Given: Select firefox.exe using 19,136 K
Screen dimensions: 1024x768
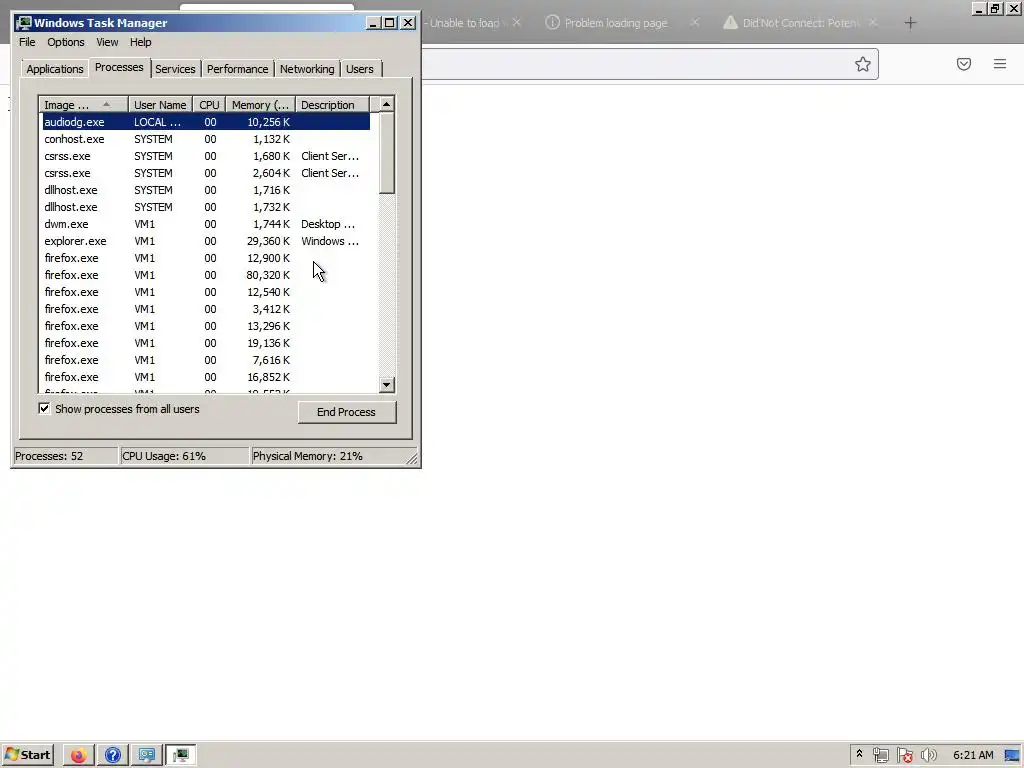Looking at the screenshot, I should coord(206,343).
